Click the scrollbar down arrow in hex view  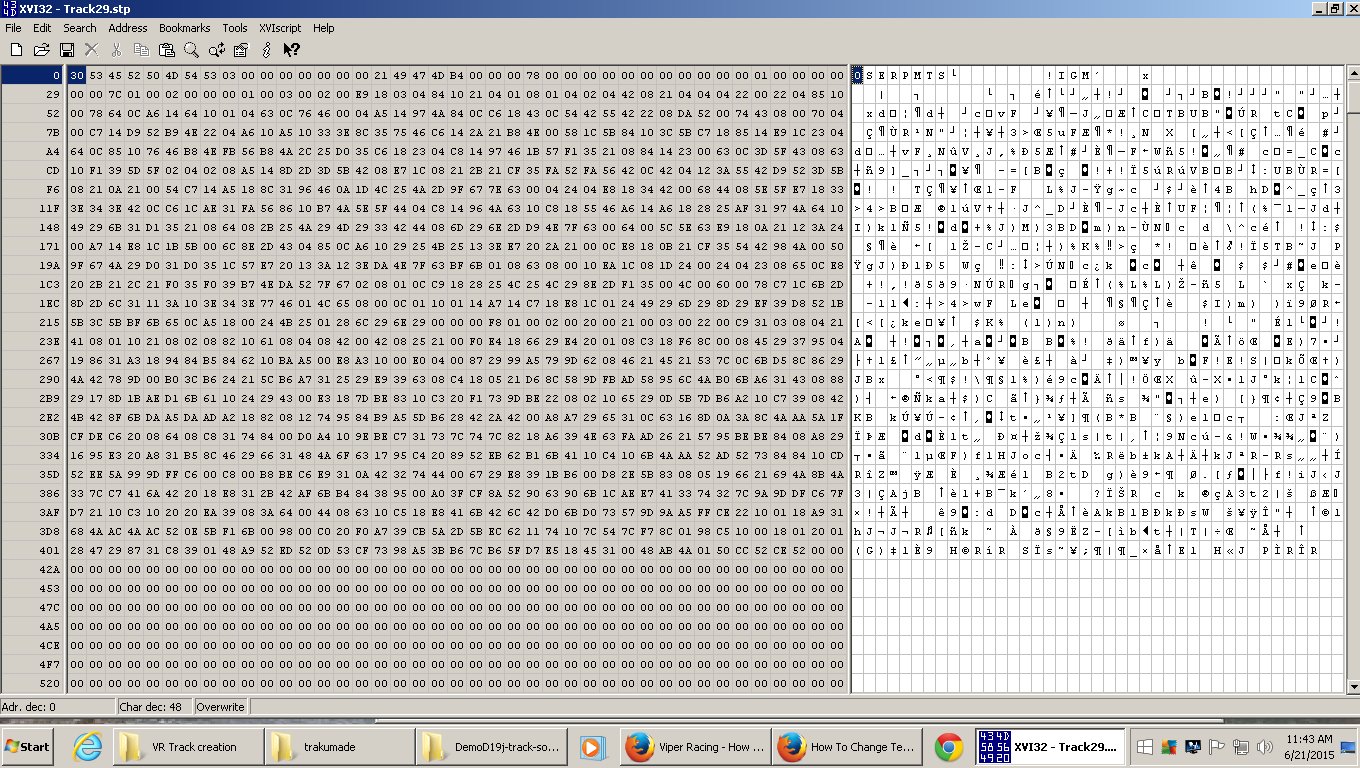[1352, 686]
